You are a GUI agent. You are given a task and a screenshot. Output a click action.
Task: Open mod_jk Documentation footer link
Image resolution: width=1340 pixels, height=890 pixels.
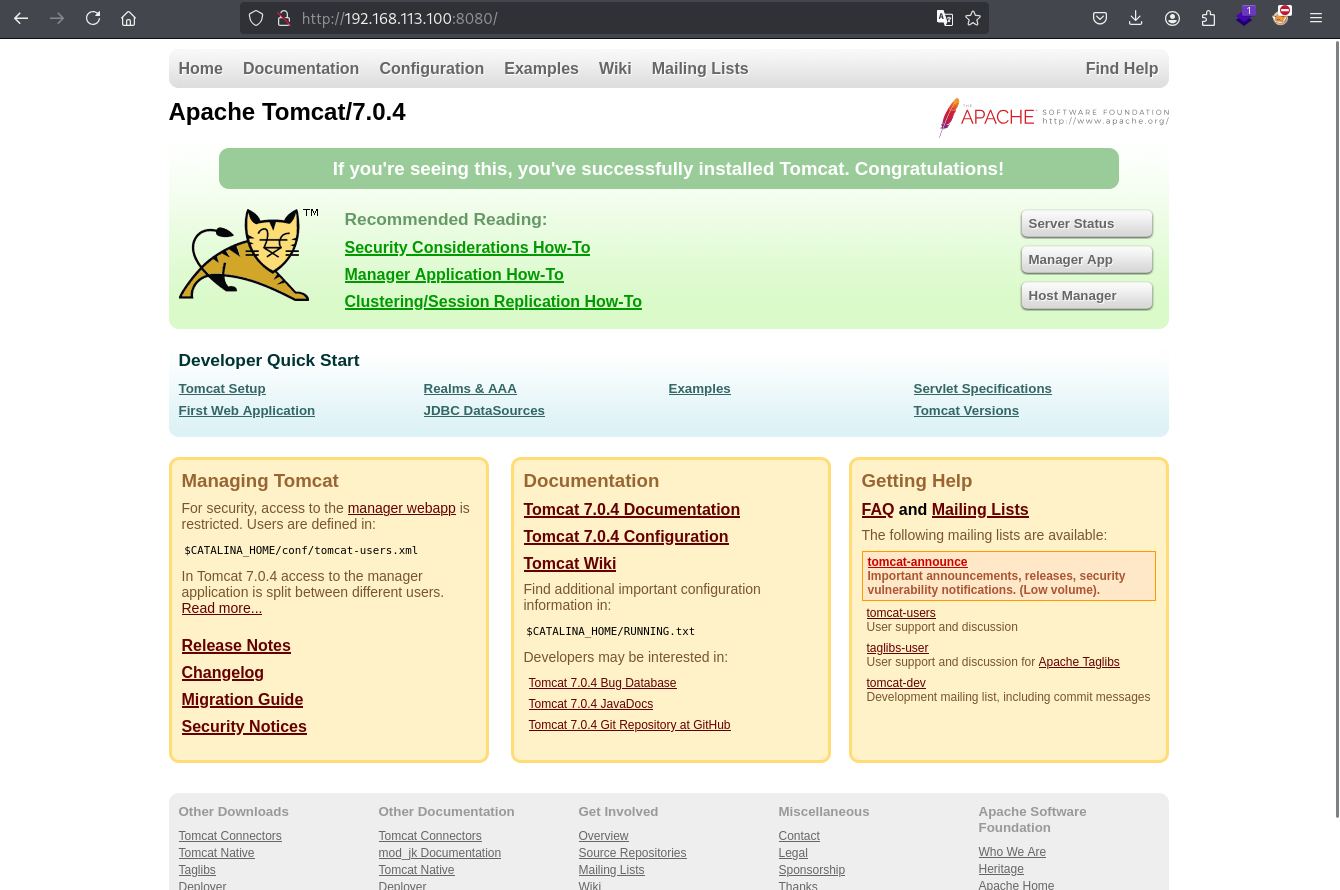[439, 853]
